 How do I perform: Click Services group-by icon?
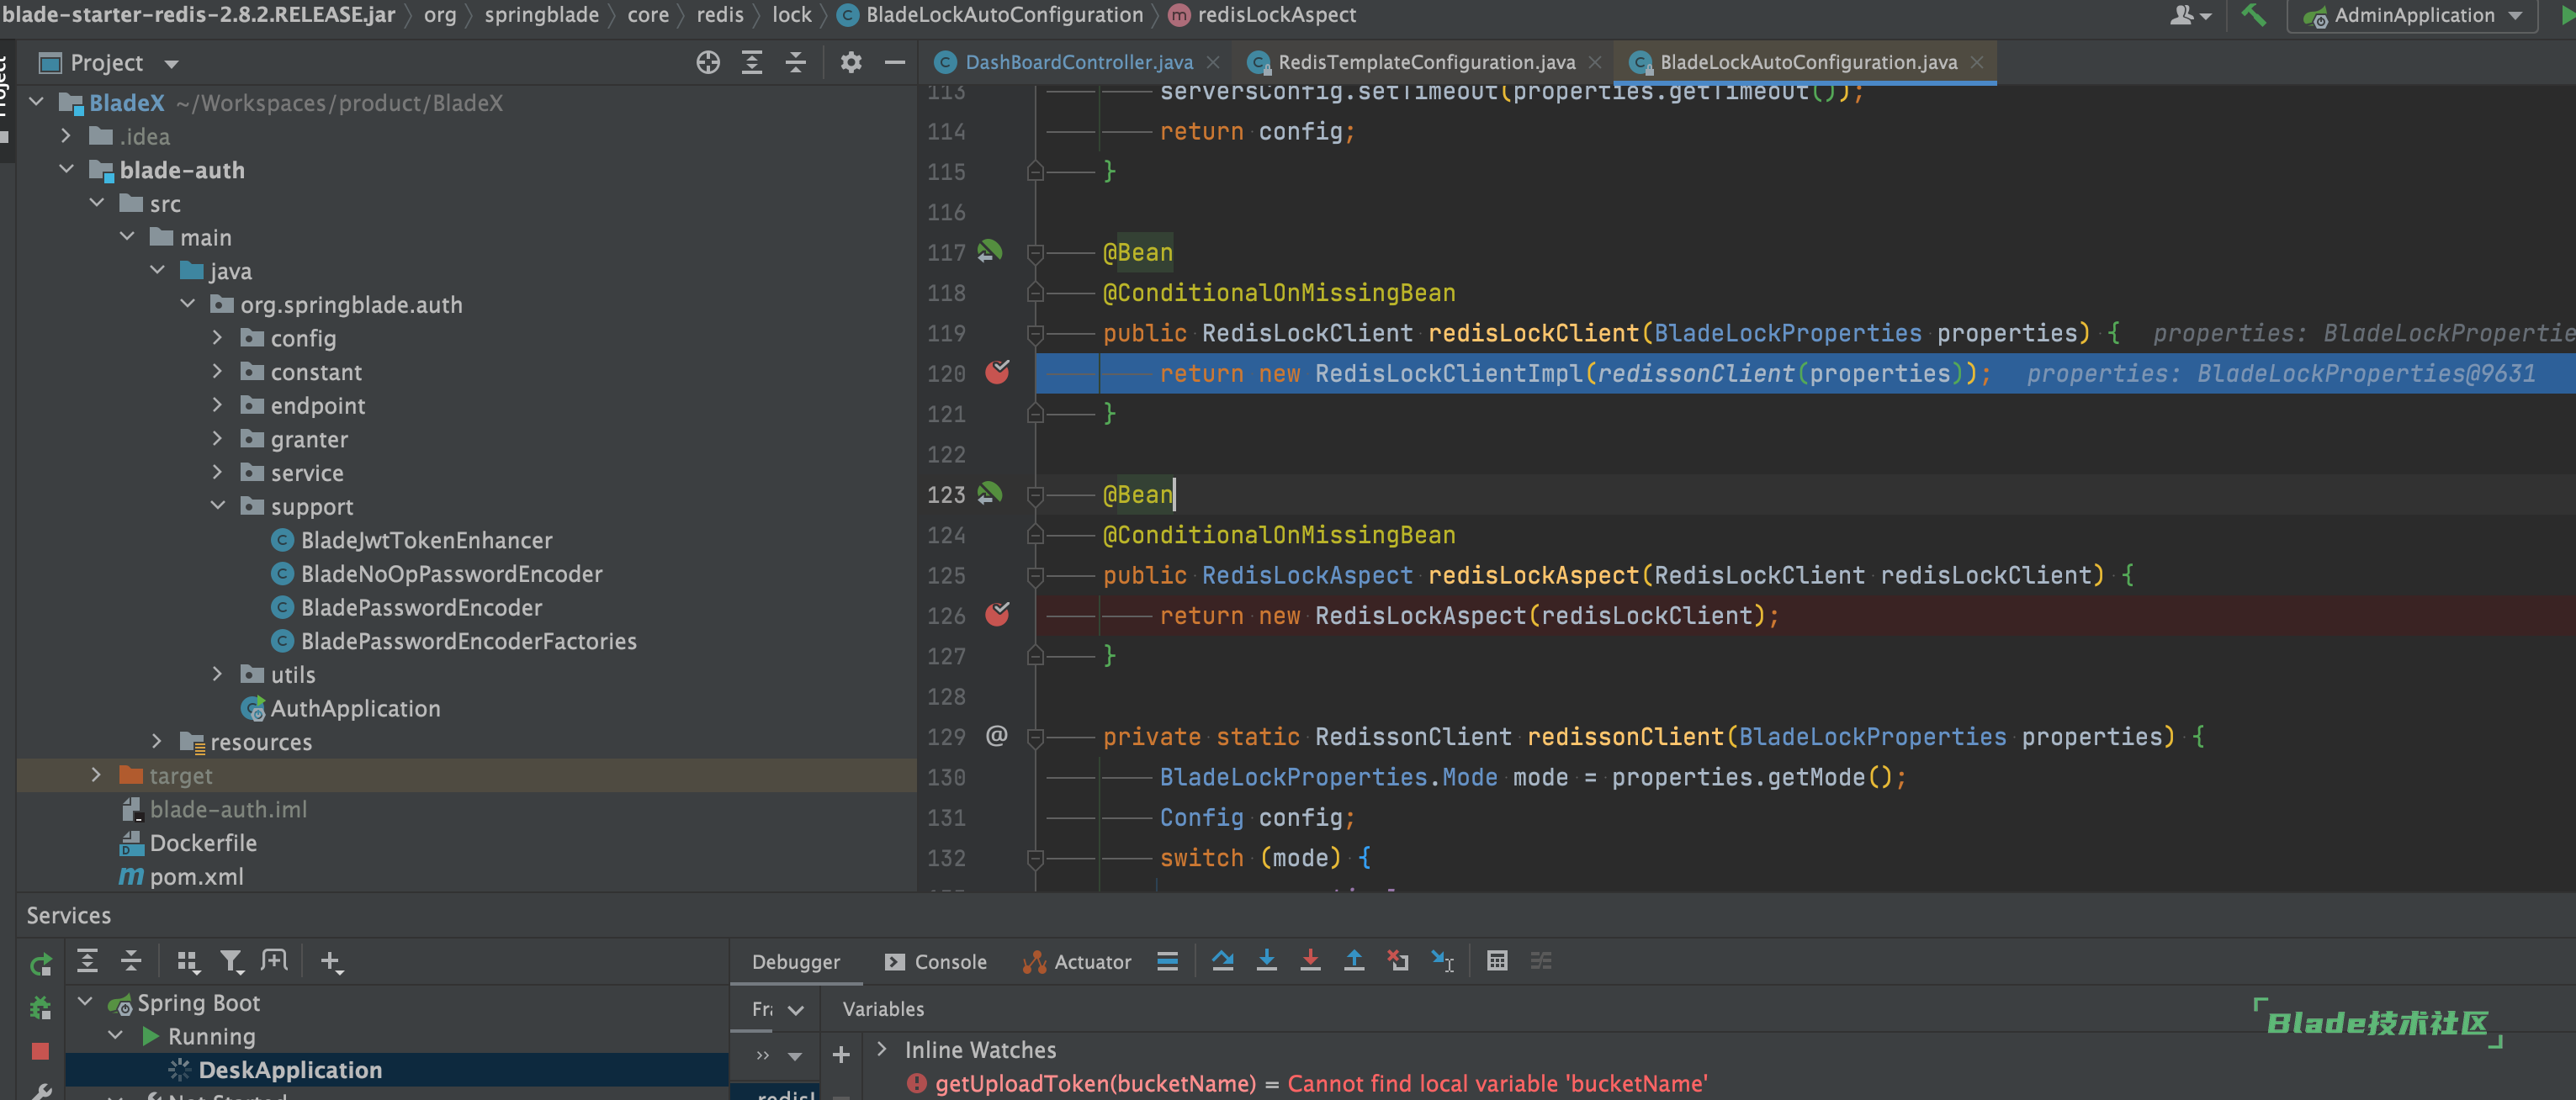tap(187, 962)
